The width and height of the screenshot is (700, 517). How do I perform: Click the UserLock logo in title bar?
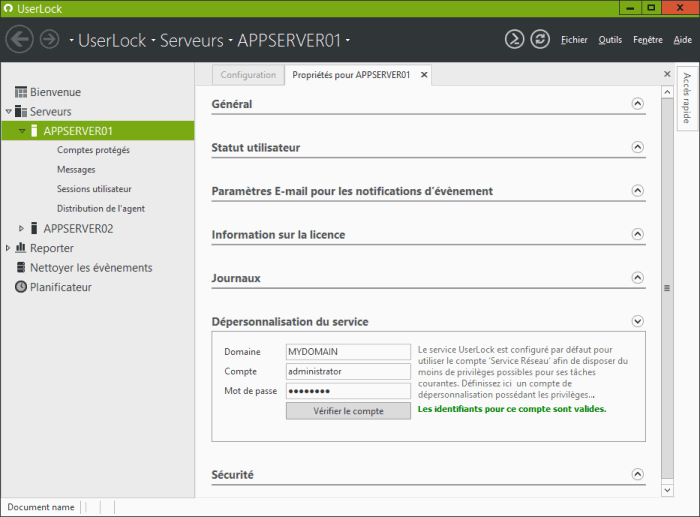point(8,8)
